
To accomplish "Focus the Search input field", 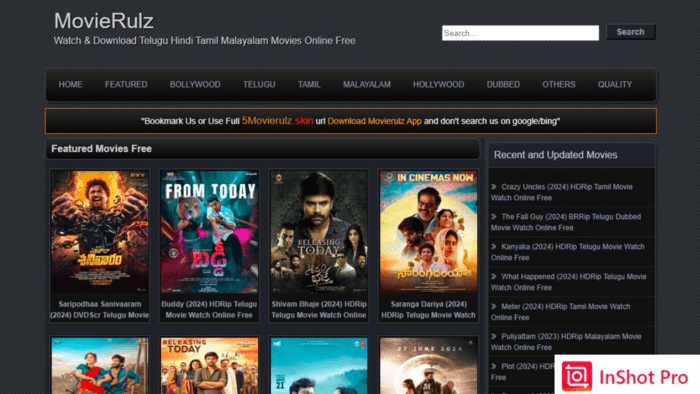I will pos(520,33).
